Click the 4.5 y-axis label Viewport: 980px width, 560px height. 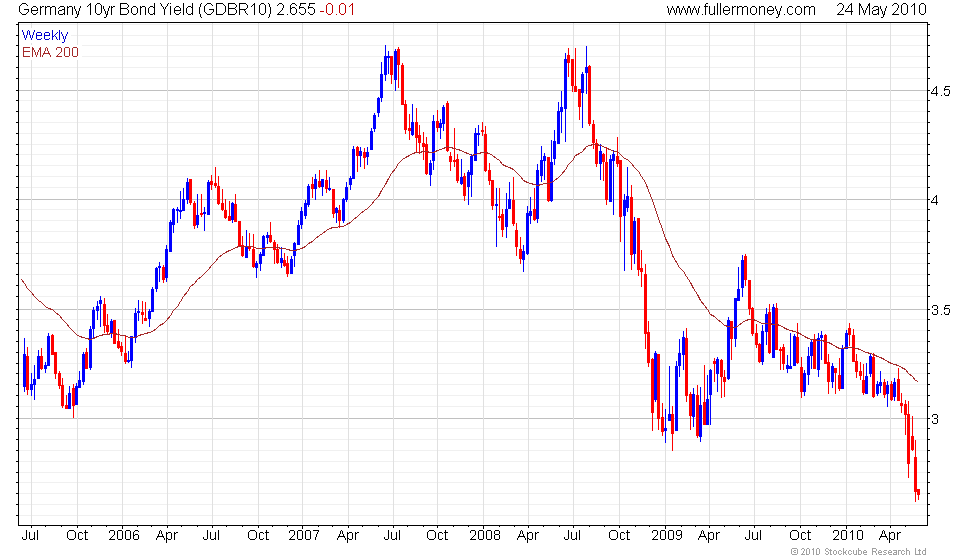coord(941,91)
